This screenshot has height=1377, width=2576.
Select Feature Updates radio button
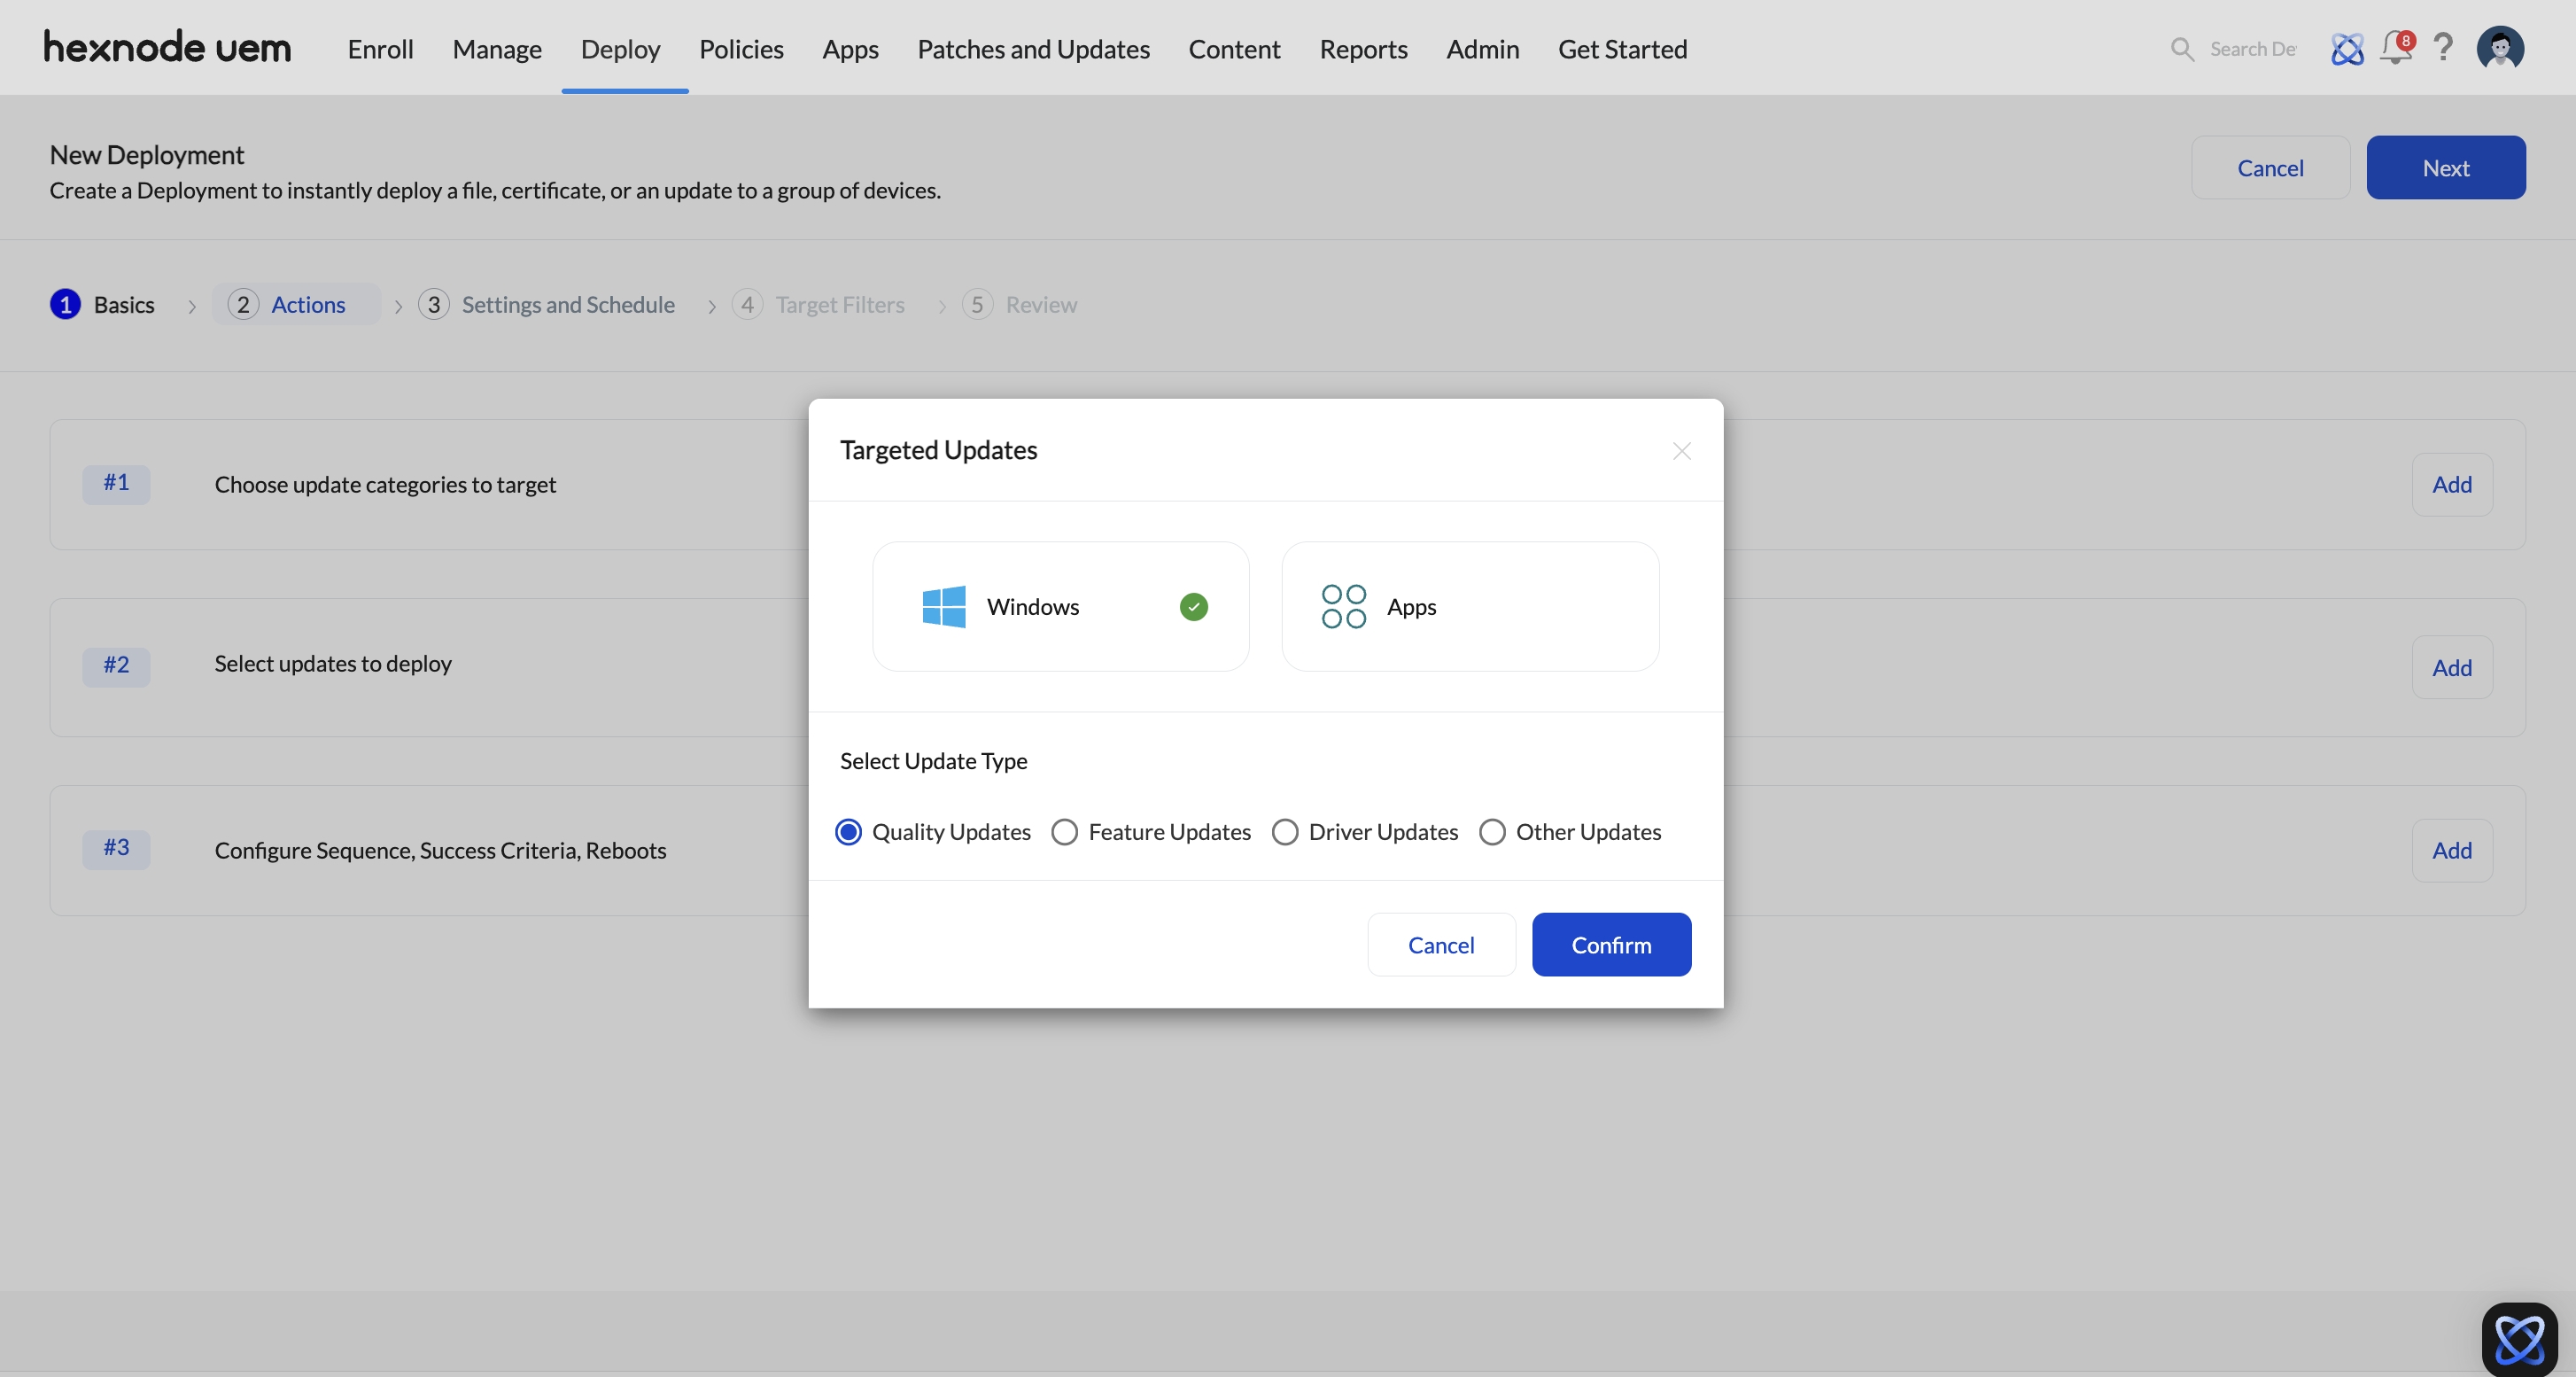(x=1065, y=832)
